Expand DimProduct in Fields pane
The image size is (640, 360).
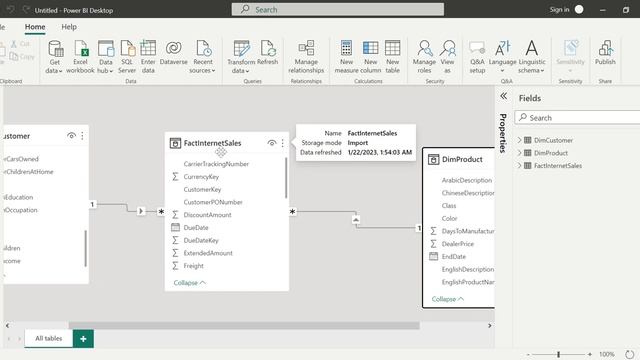pos(520,153)
